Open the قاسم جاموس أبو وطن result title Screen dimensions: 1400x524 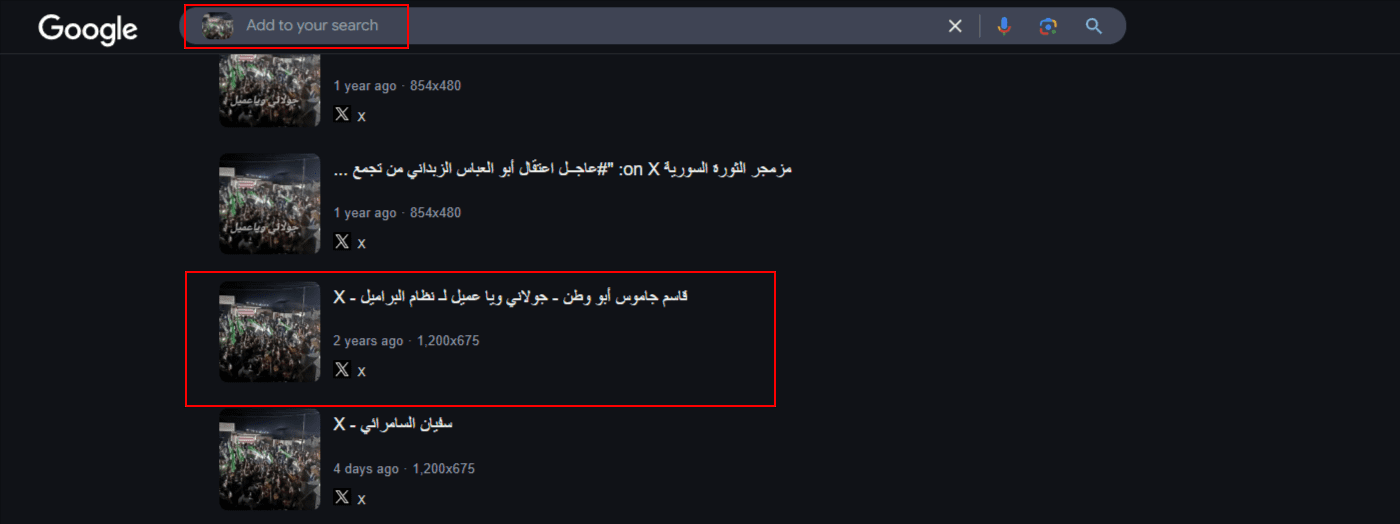click(511, 297)
